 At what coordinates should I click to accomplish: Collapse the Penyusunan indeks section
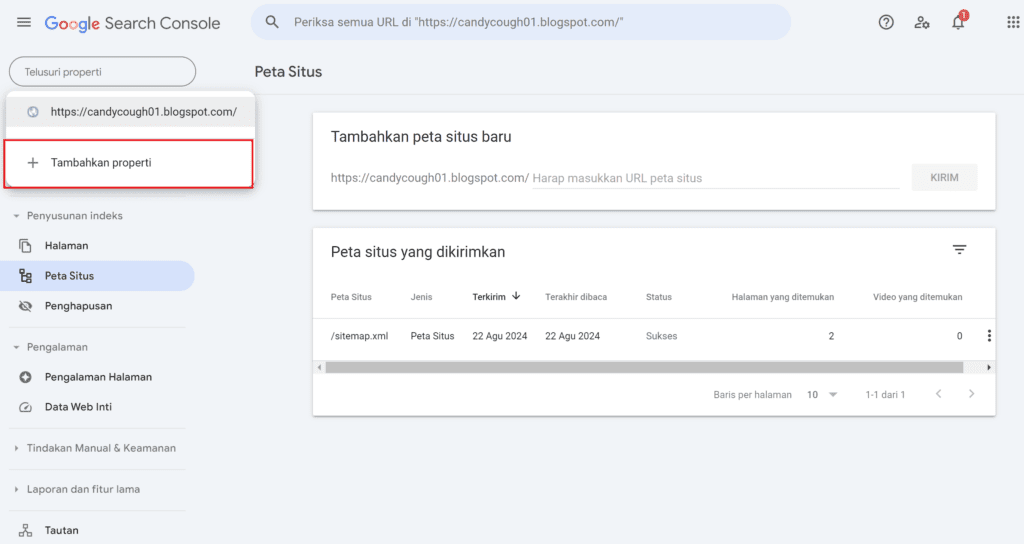pyautogui.click(x=16, y=216)
